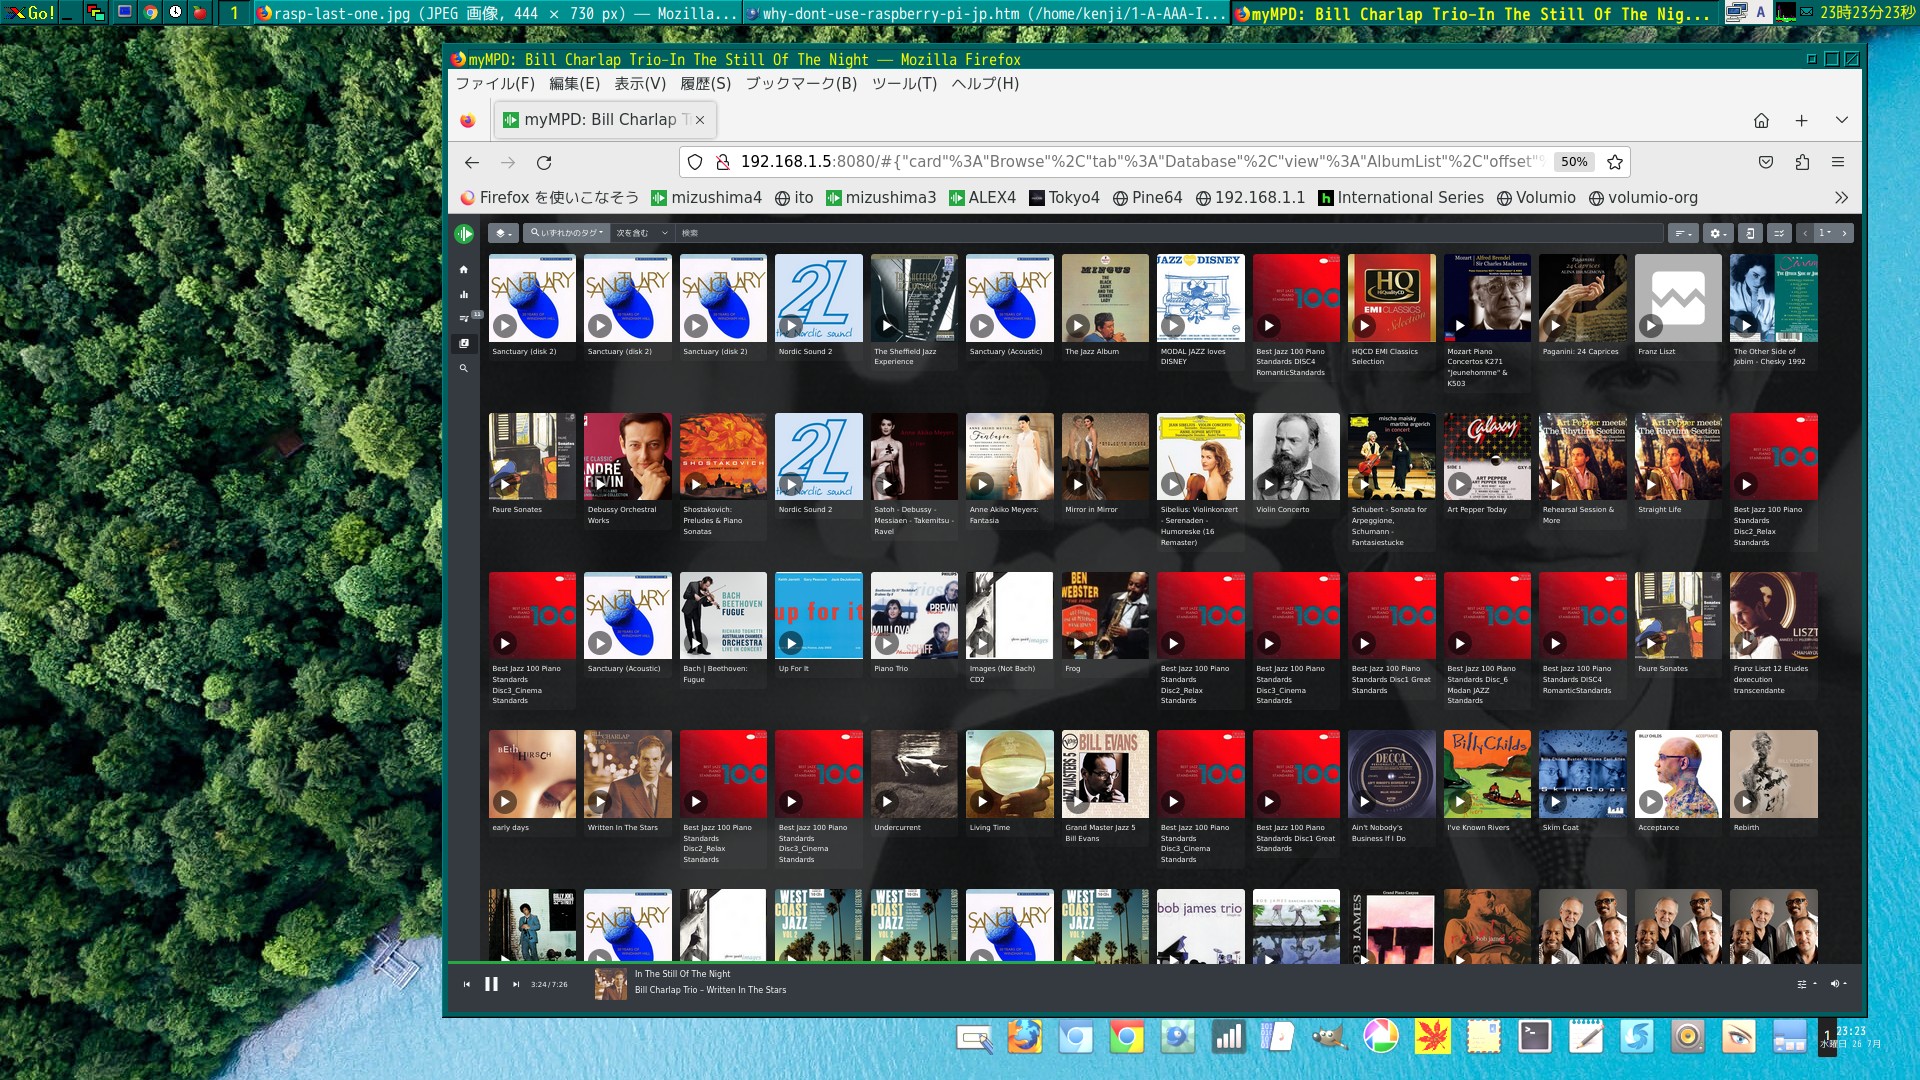The width and height of the screenshot is (1920, 1080).
Task: Expand the view settings gear dropdown
Action: (x=1717, y=233)
